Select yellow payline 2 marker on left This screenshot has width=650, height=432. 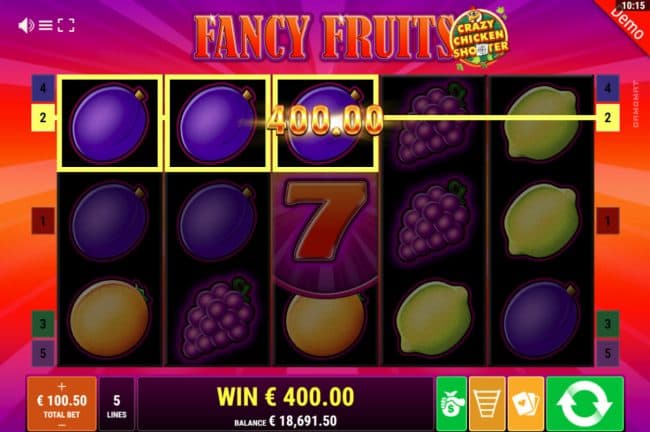tap(43, 118)
